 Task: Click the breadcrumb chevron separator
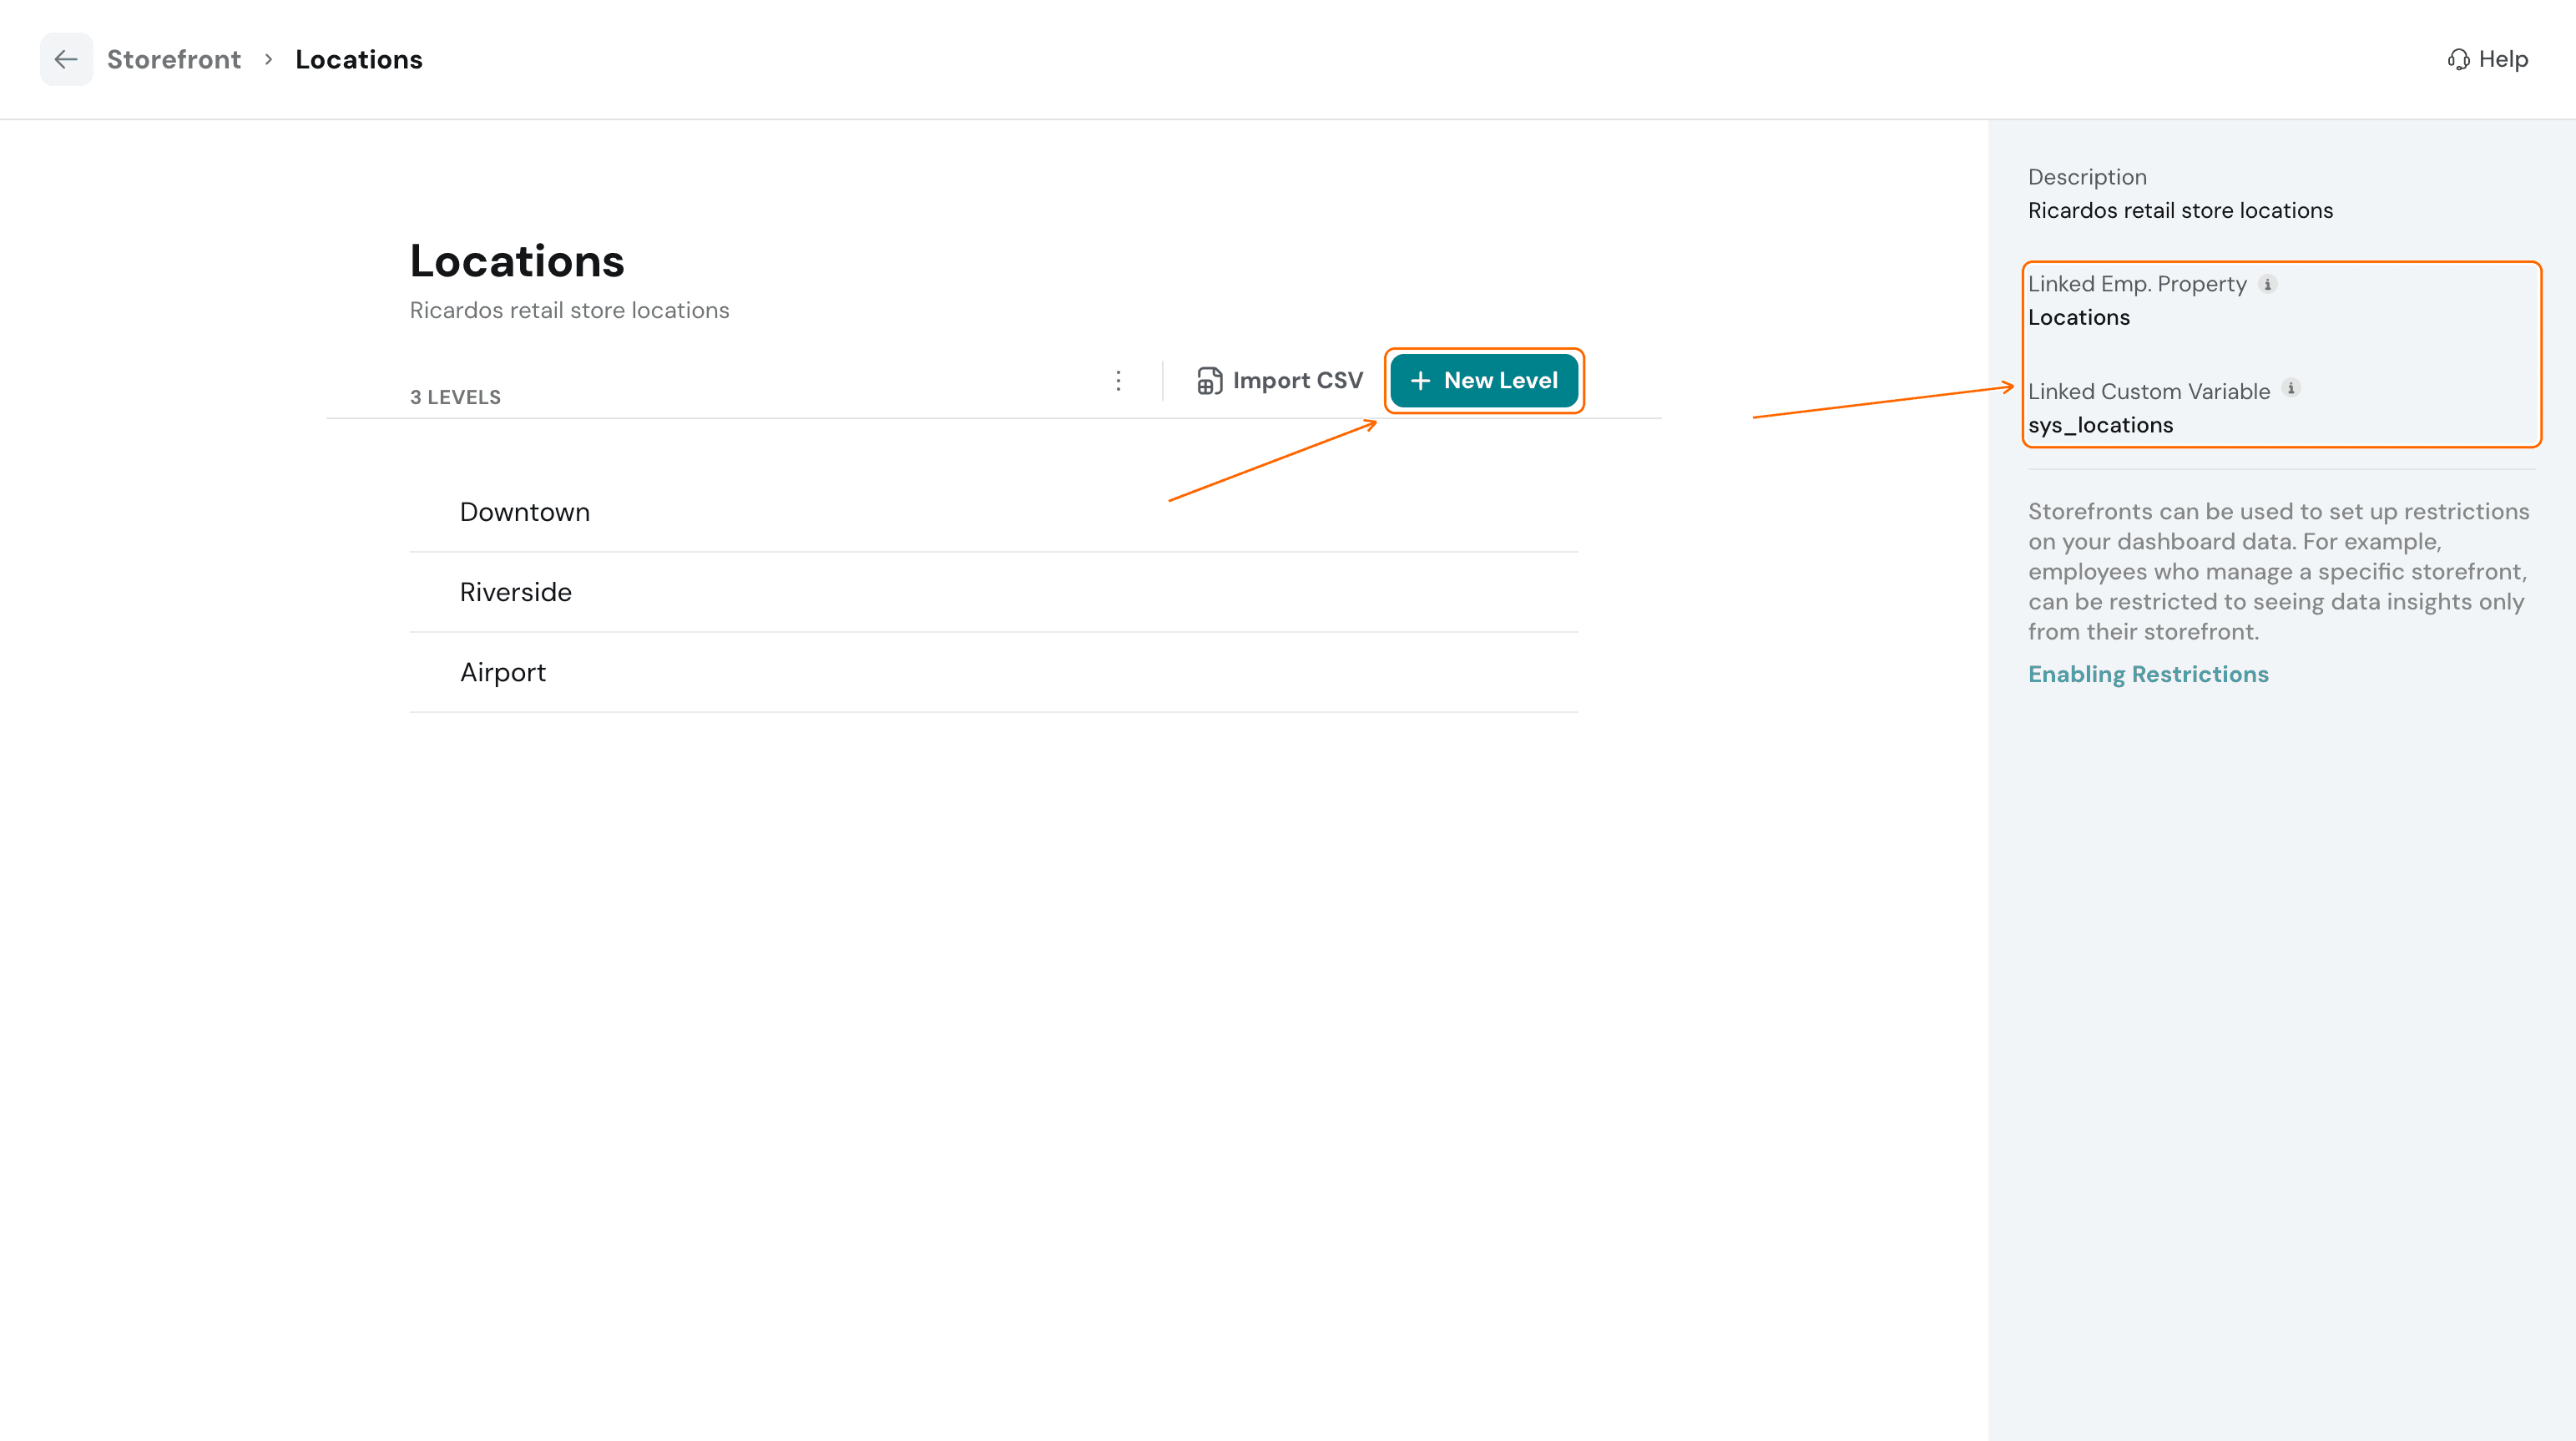[268, 60]
